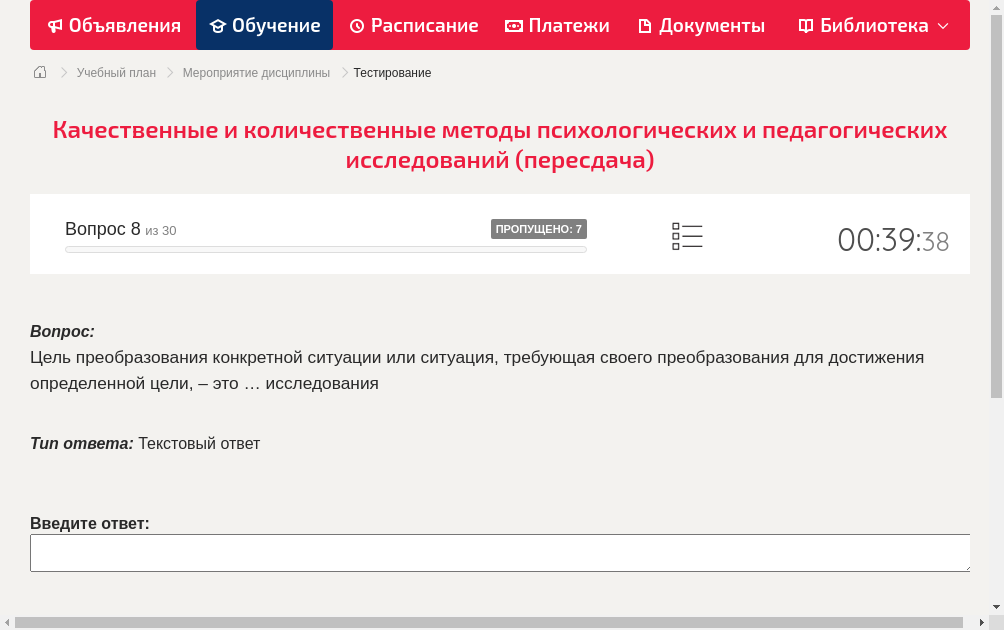Click the payment card icon on Платежи
This screenshot has height=630, width=1004.
[514, 25]
